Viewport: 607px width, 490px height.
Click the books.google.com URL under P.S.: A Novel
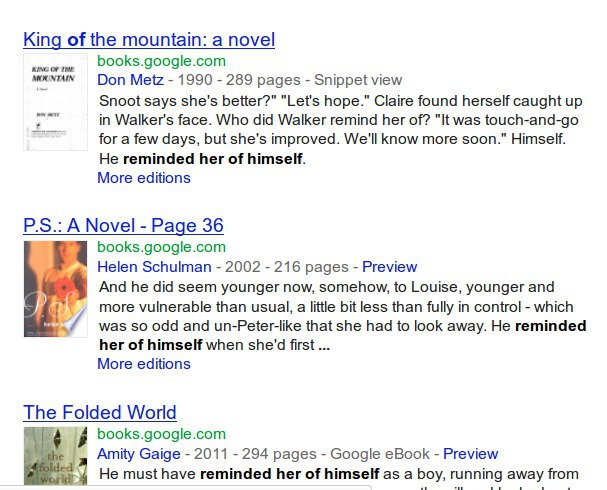[x=161, y=247]
